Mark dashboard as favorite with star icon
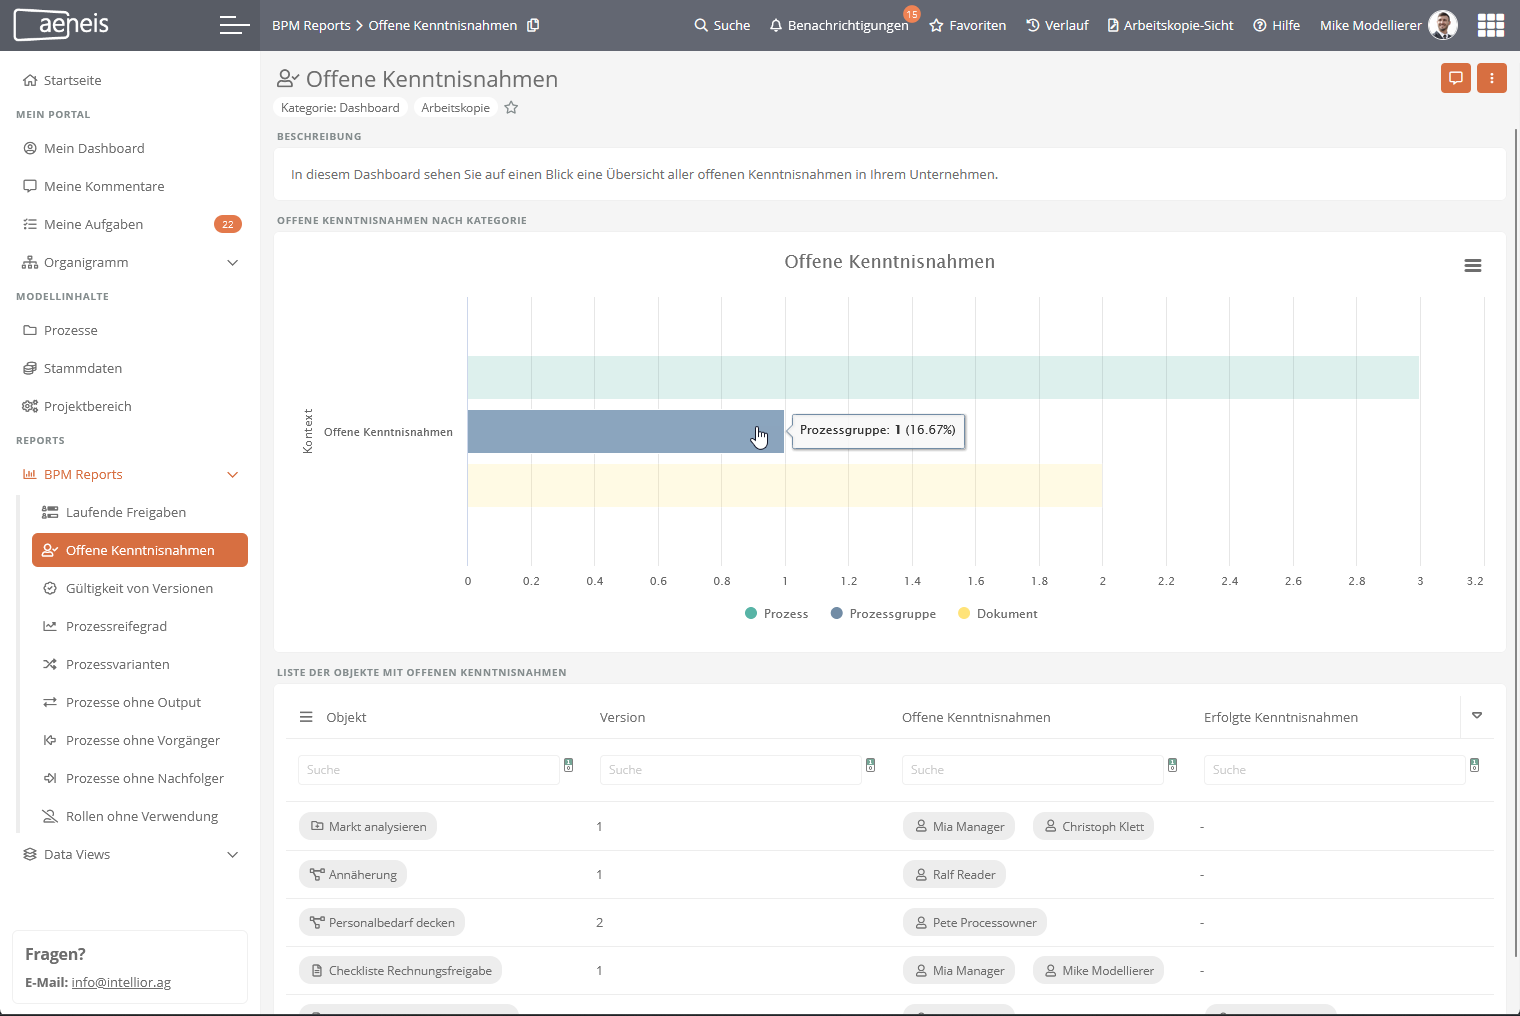The height and width of the screenshot is (1016, 1520). point(511,108)
